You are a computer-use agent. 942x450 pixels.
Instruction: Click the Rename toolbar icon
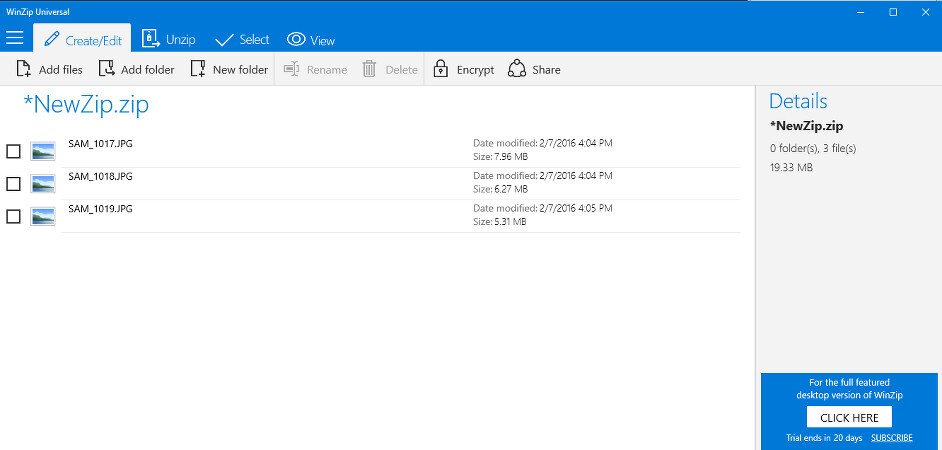pyautogui.click(x=291, y=69)
